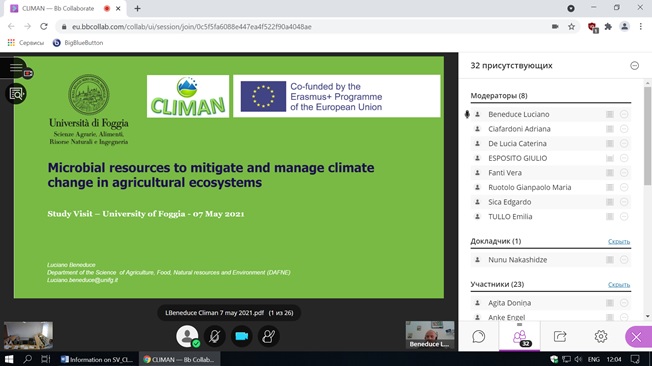Viewport: 652px width, 366px height.
Task: Switch to Word Information on SV_CL document
Action: (x=97, y=359)
